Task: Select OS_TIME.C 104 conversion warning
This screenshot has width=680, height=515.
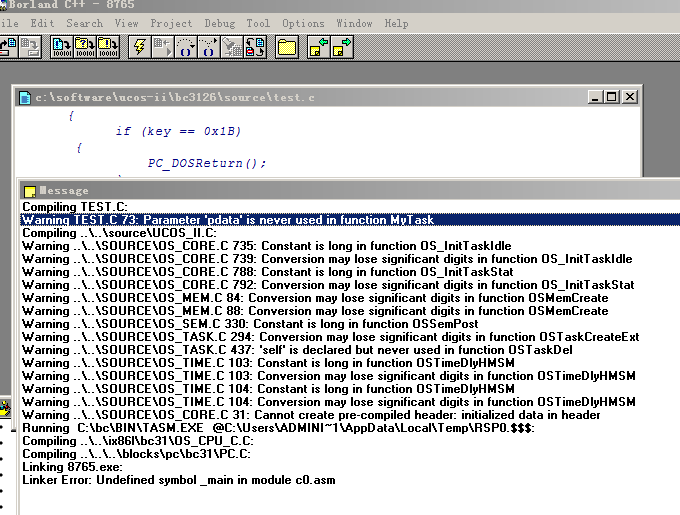Action: 350,402
